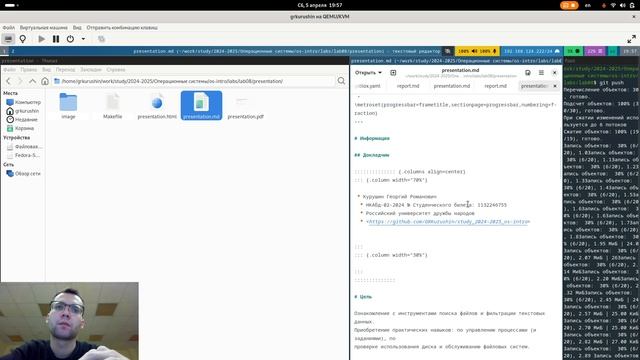Open Недавние in the places sidebar
The width and height of the screenshot is (640, 360).
coord(22,120)
